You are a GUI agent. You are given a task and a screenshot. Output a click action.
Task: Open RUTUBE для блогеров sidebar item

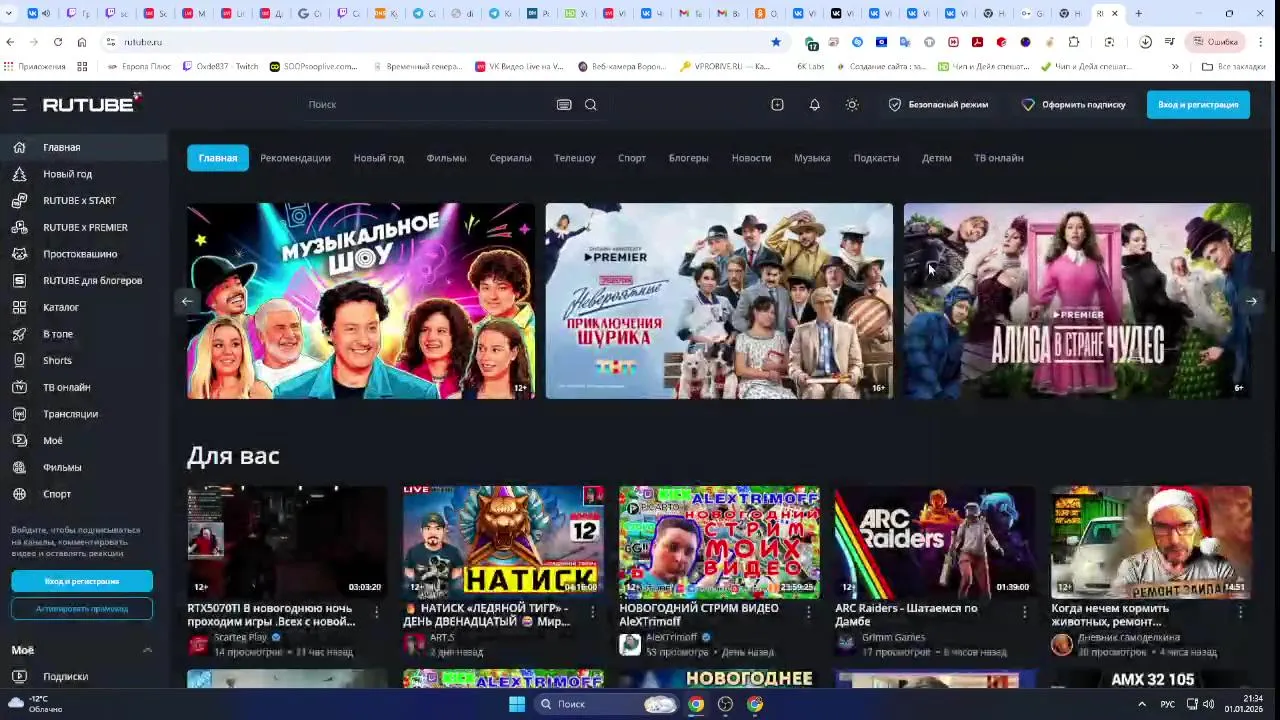(x=84, y=280)
